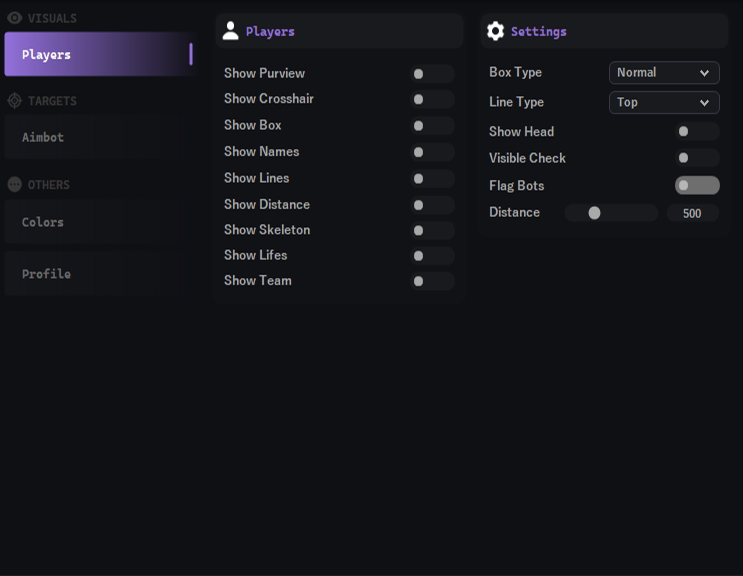
Task: Go to the Colors tab
Action: (x=94, y=222)
